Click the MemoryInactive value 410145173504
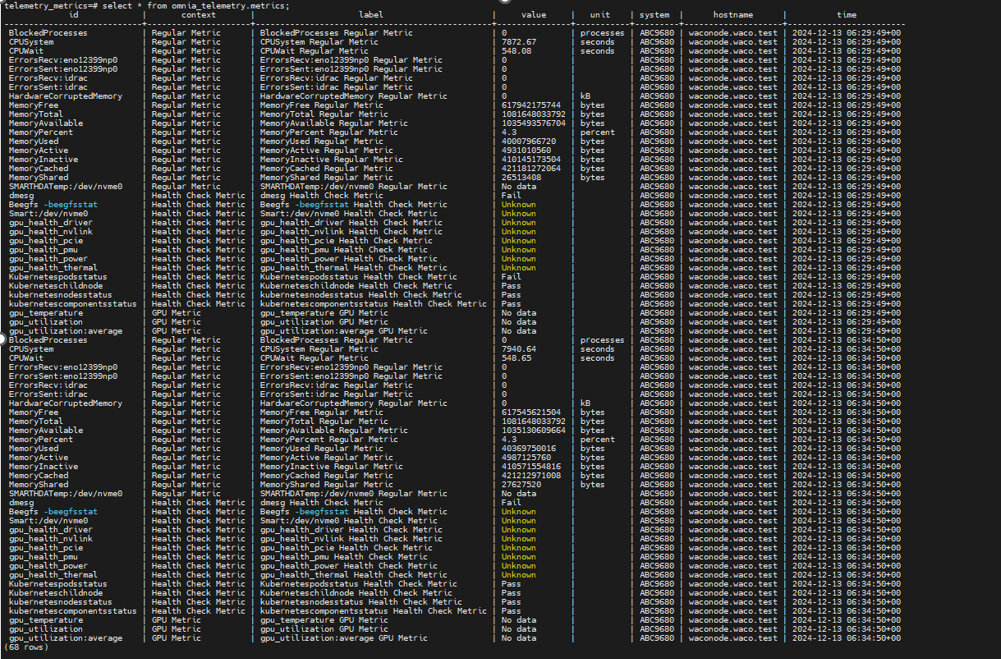Viewport: 1001px width, 659px height. [531, 160]
